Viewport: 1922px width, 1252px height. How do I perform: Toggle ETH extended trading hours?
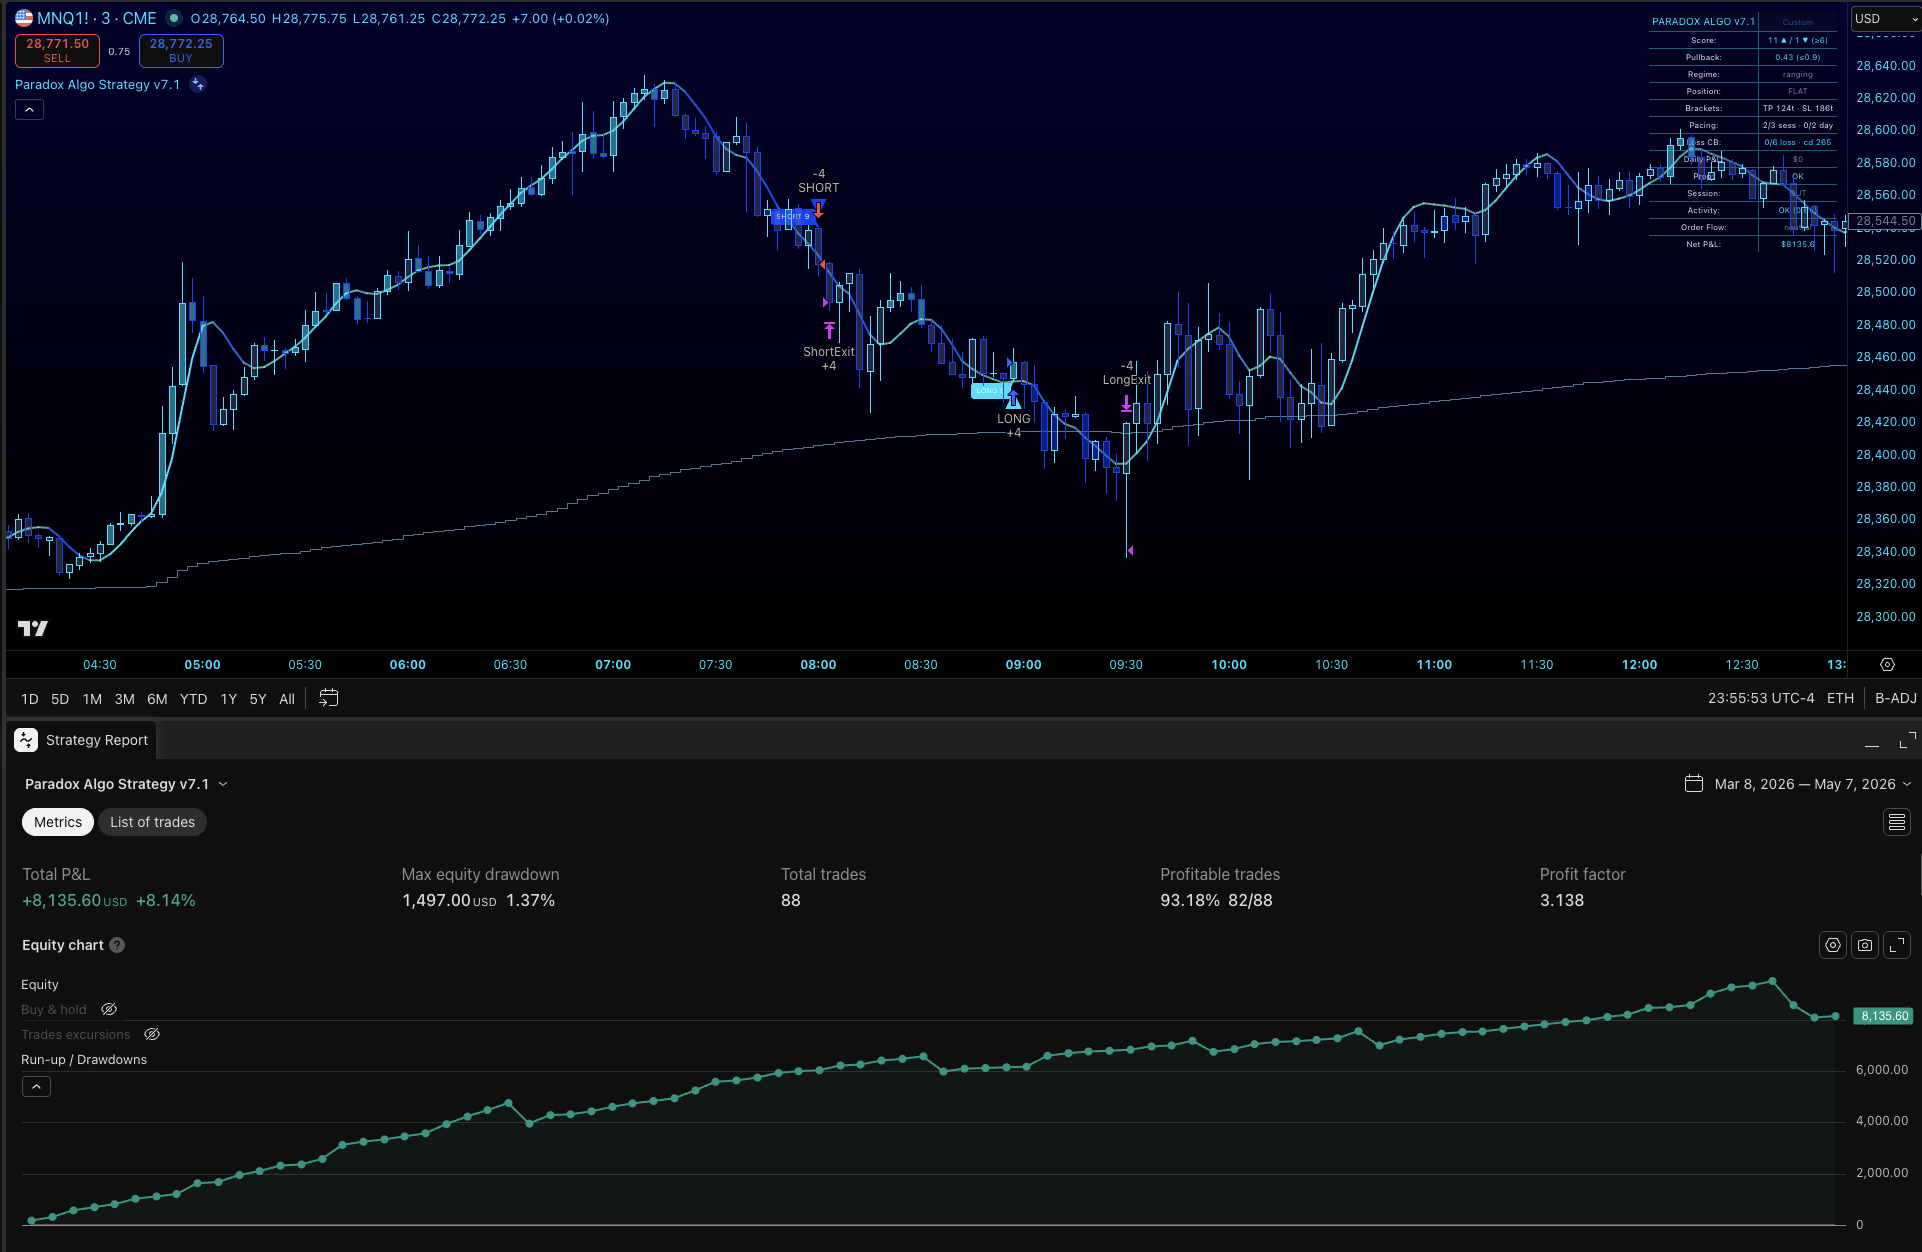coord(1840,698)
